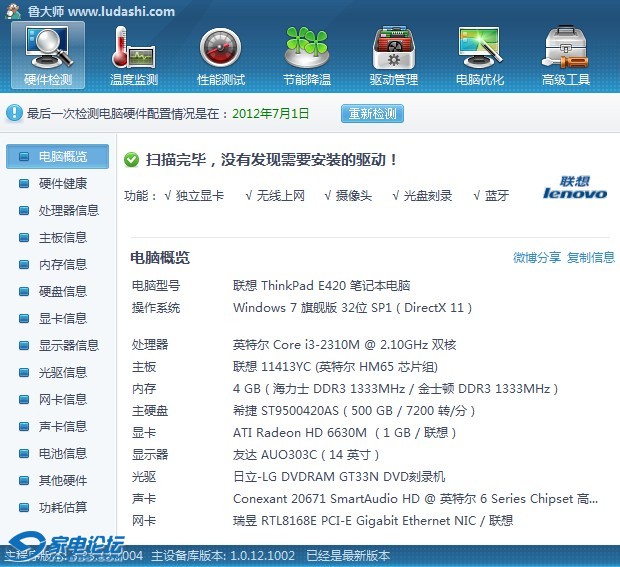Click the icon beside 声卡信息

pos(24,426)
